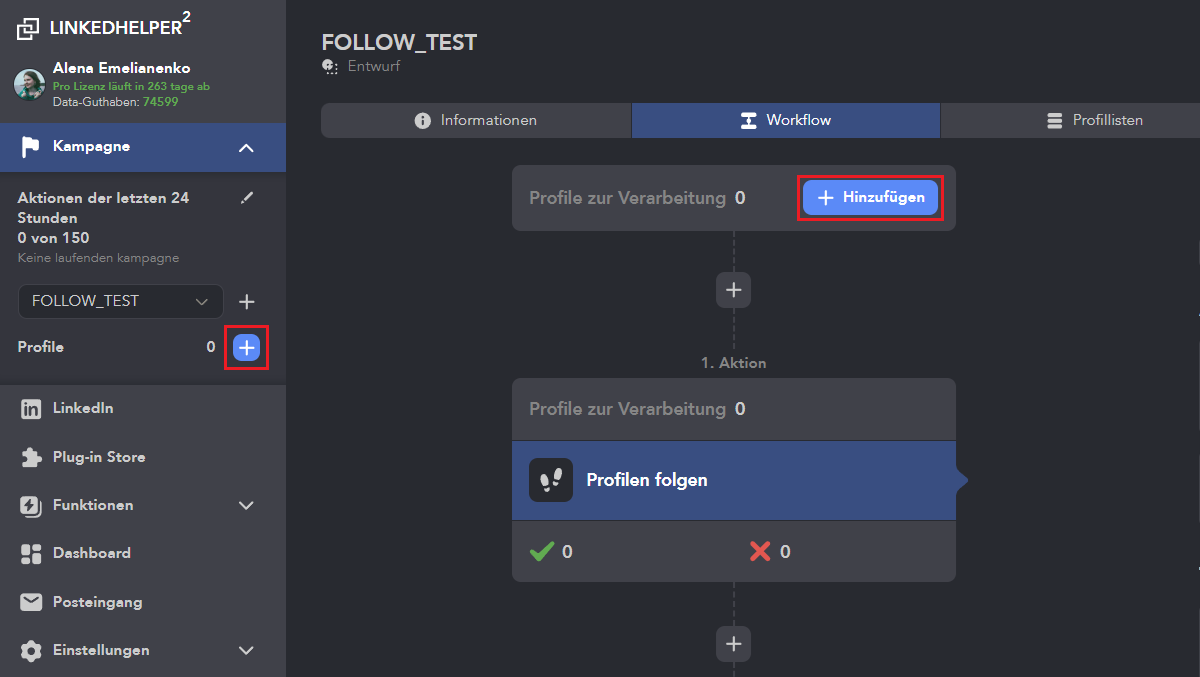1200x677 pixels.
Task: Open the Posteingang inbox
Action: 97,602
